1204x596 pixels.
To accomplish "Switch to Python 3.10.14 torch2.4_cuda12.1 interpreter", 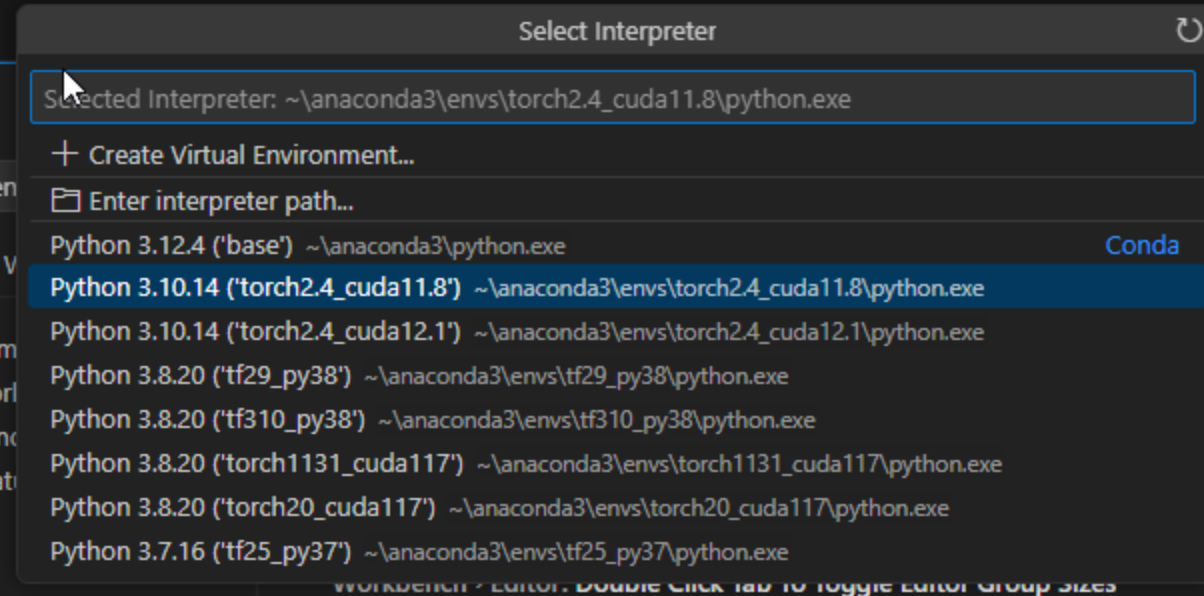I will tap(255, 332).
